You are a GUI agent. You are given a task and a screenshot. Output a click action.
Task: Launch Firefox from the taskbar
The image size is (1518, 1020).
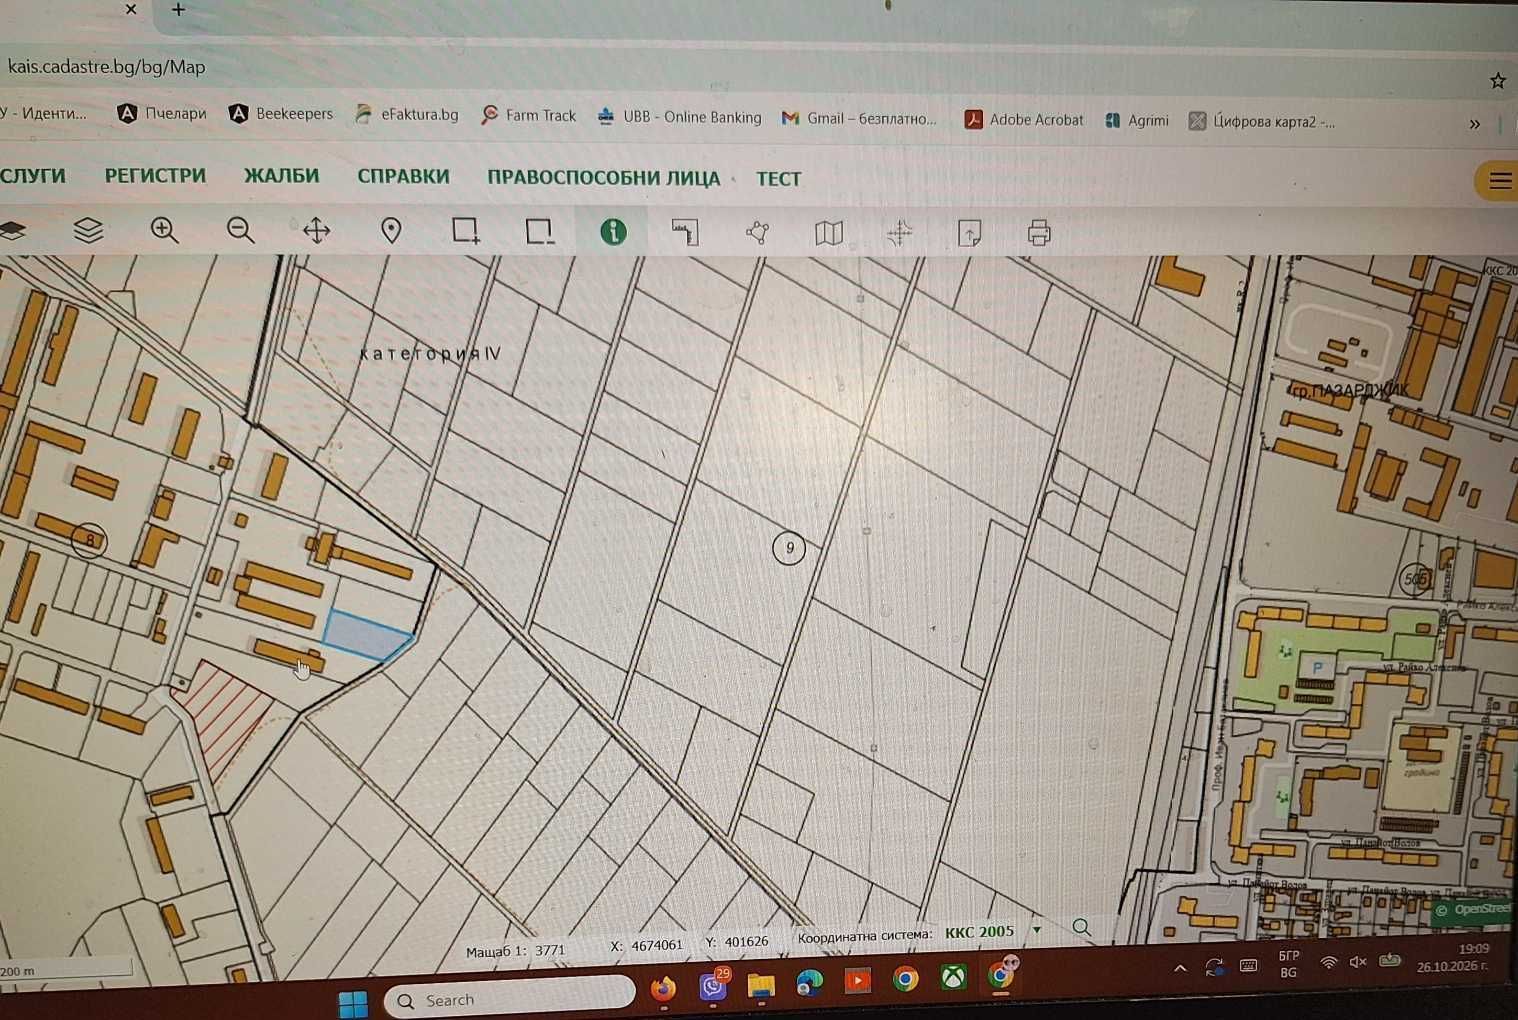click(x=663, y=989)
